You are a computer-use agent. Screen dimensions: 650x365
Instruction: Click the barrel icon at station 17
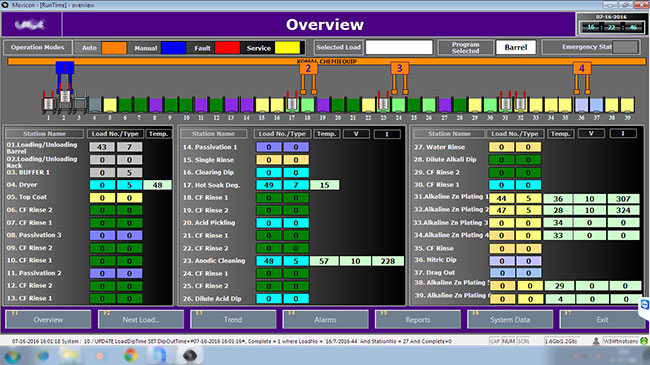coord(292,104)
